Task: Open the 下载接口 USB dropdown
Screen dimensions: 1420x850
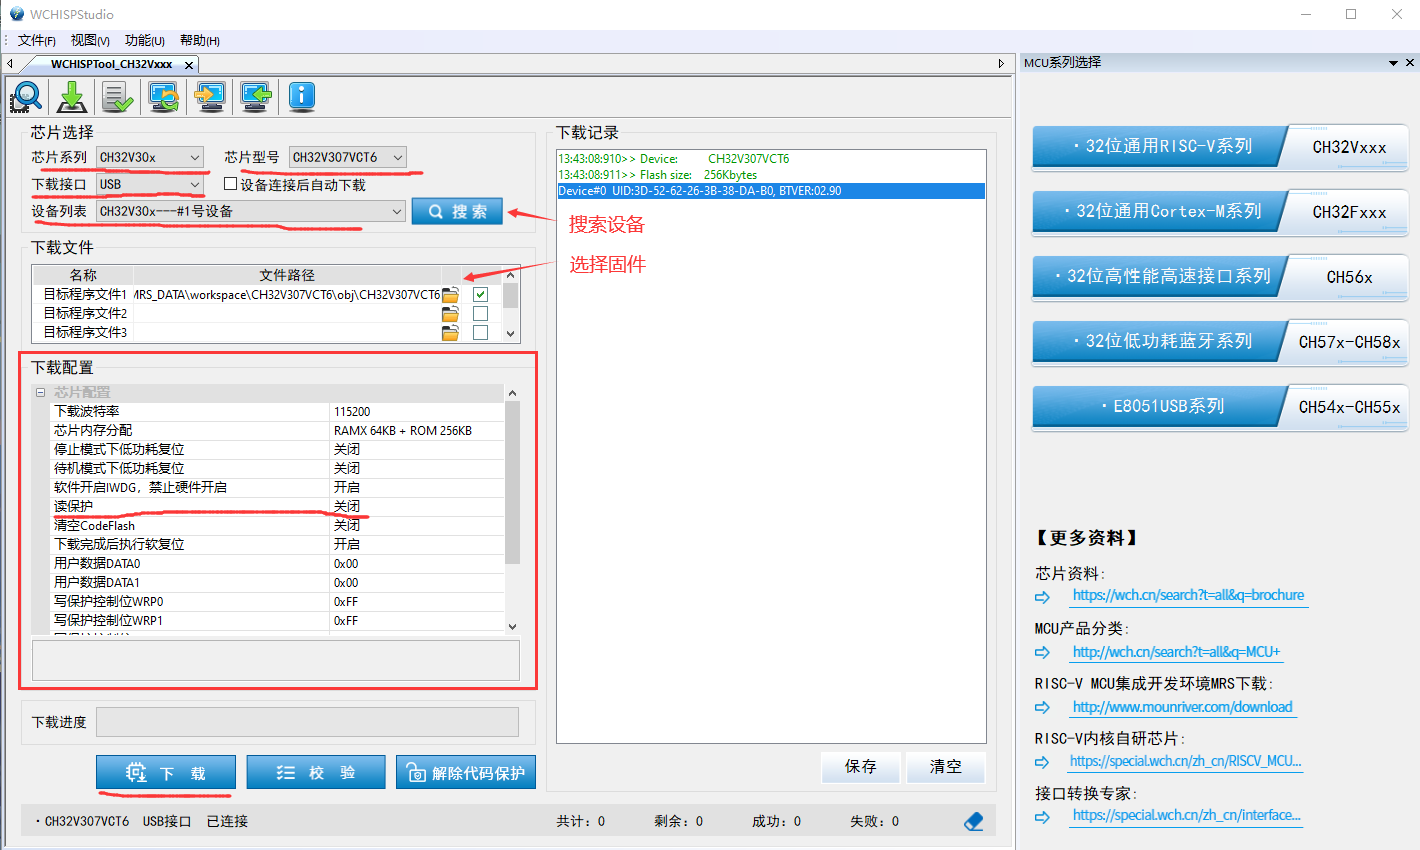Action: click(150, 184)
